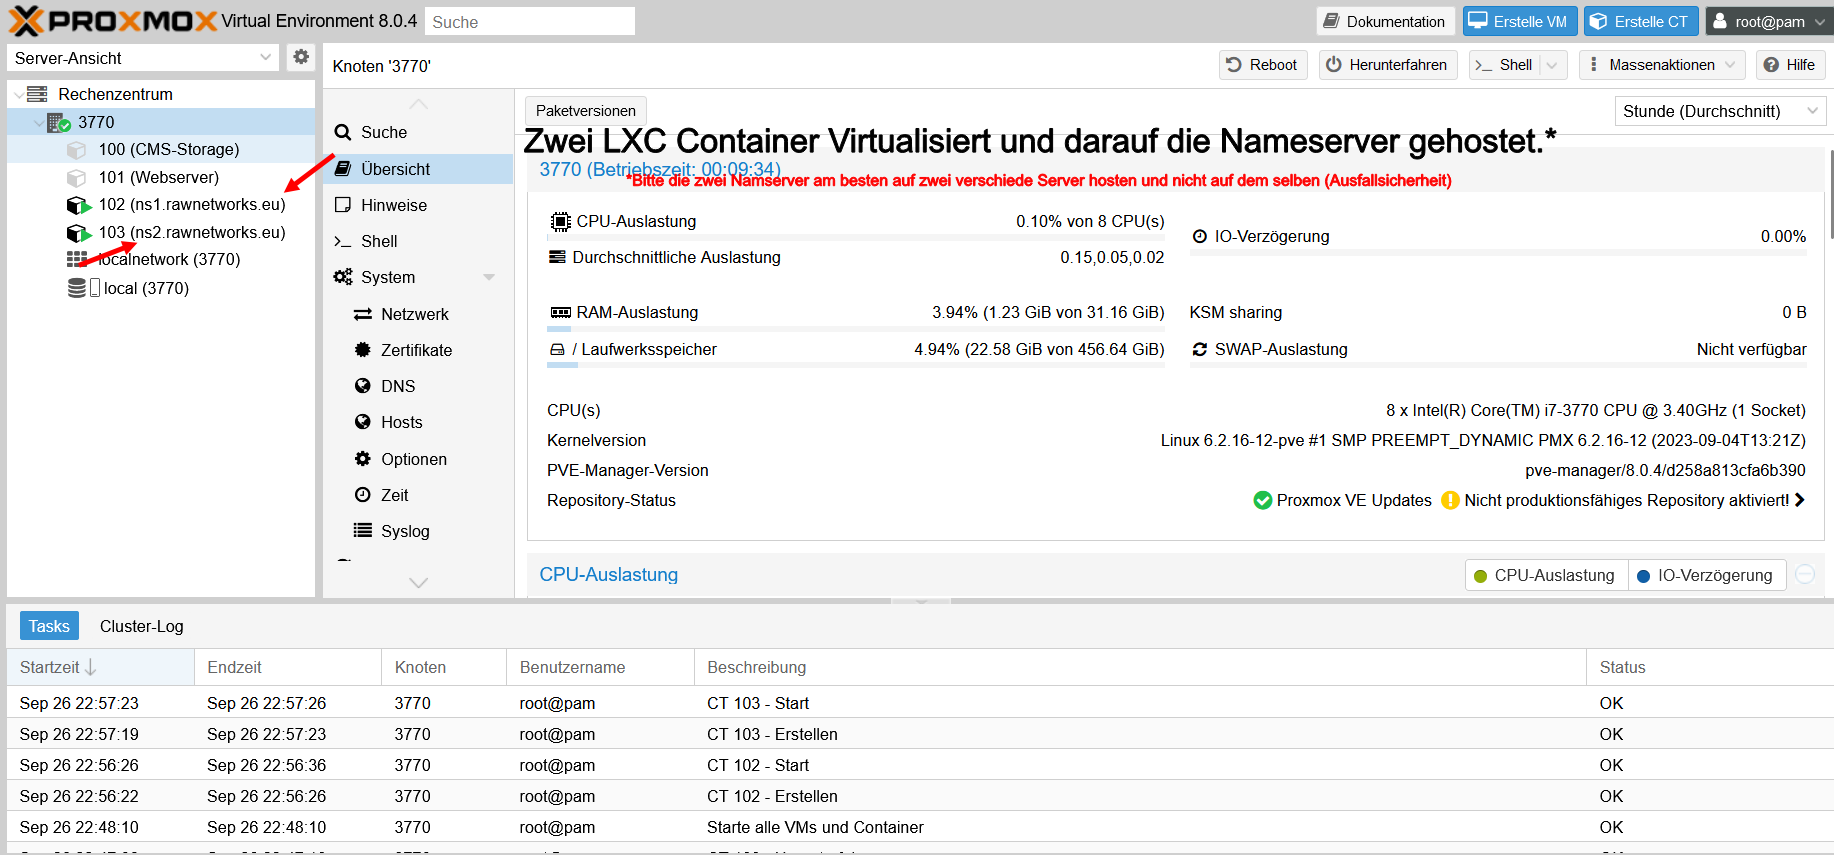1834x855 pixels.
Task: Click the CPU chip icon
Action: (560, 221)
